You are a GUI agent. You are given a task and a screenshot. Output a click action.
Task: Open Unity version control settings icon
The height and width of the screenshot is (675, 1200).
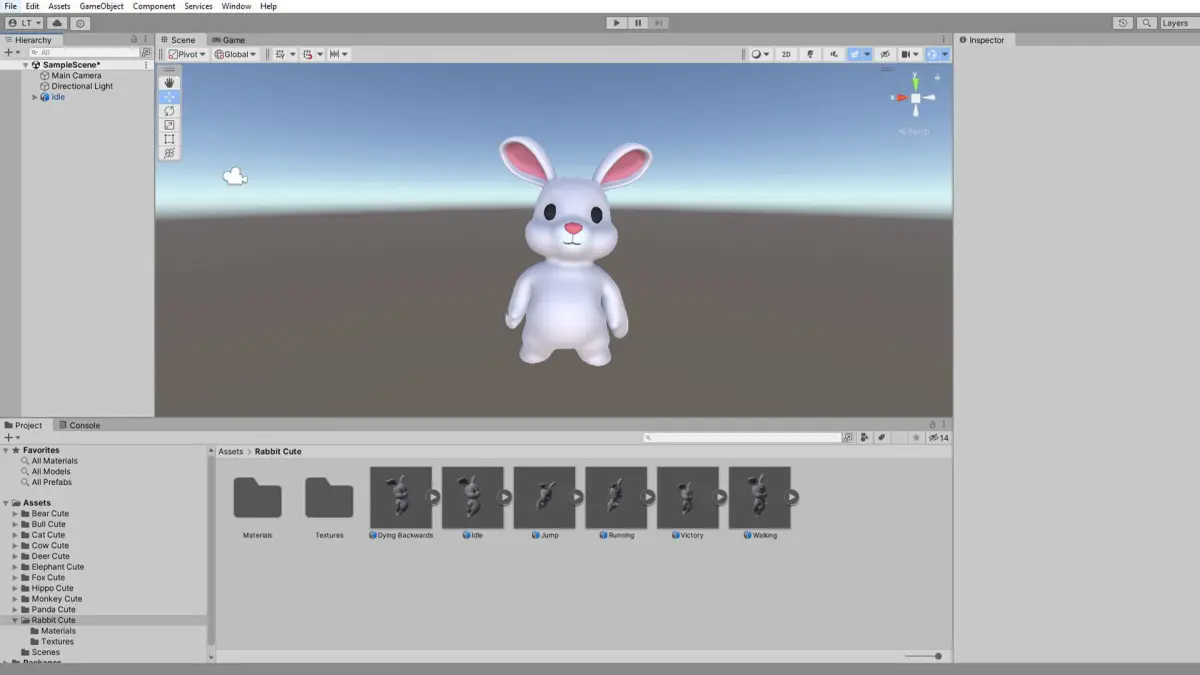coord(81,23)
